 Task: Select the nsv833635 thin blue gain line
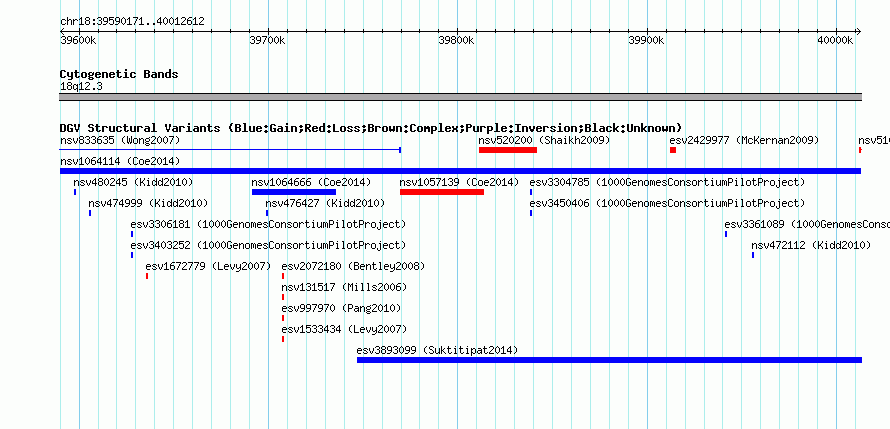(230, 150)
